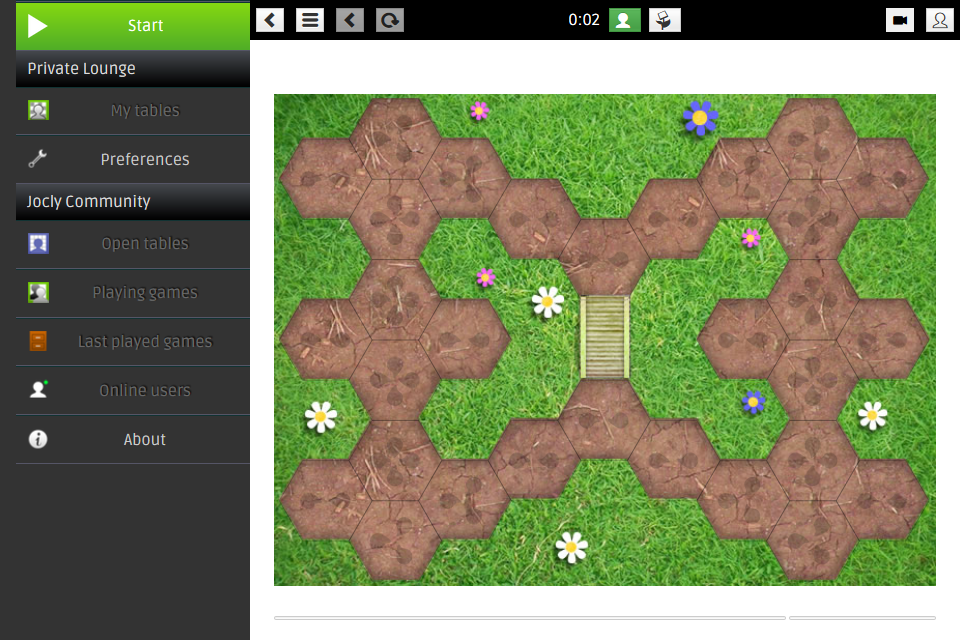
Task: Toggle the video camera button
Action: click(900, 20)
